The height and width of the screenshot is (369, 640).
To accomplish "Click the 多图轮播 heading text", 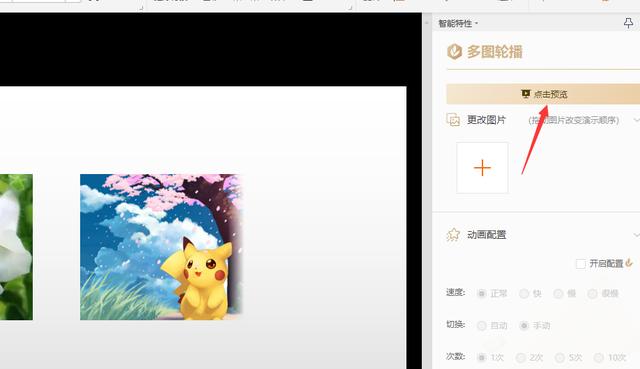I will click(495, 52).
